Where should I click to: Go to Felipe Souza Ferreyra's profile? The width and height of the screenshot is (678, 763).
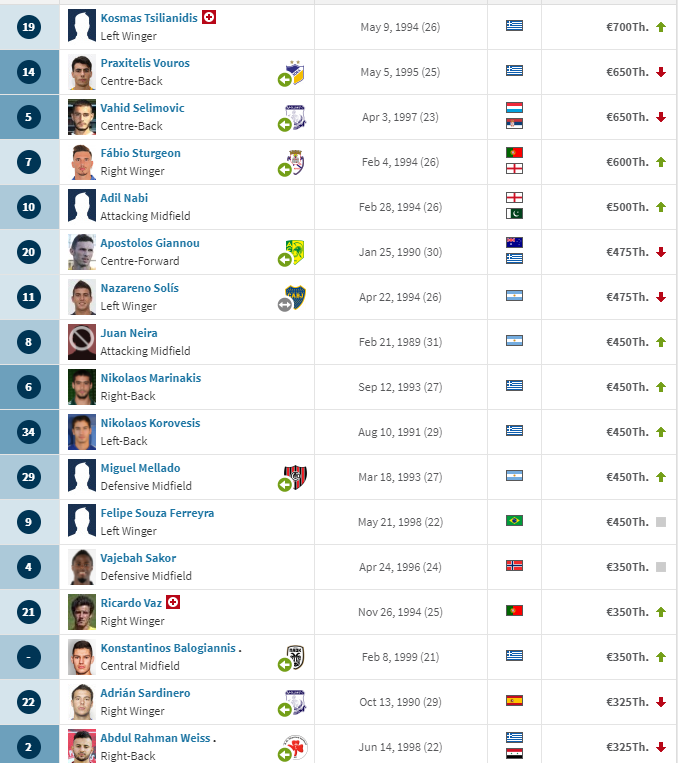157,513
